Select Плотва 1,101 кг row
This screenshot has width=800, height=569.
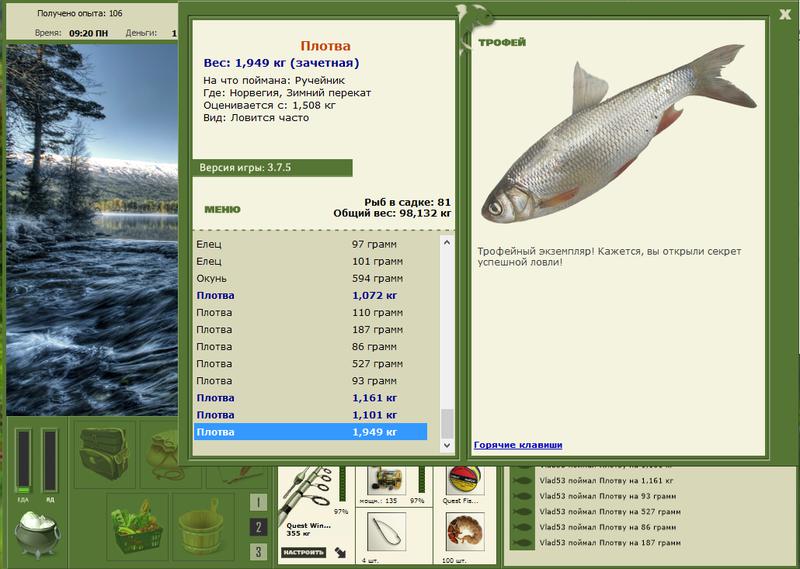pyautogui.click(x=311, y=415)
